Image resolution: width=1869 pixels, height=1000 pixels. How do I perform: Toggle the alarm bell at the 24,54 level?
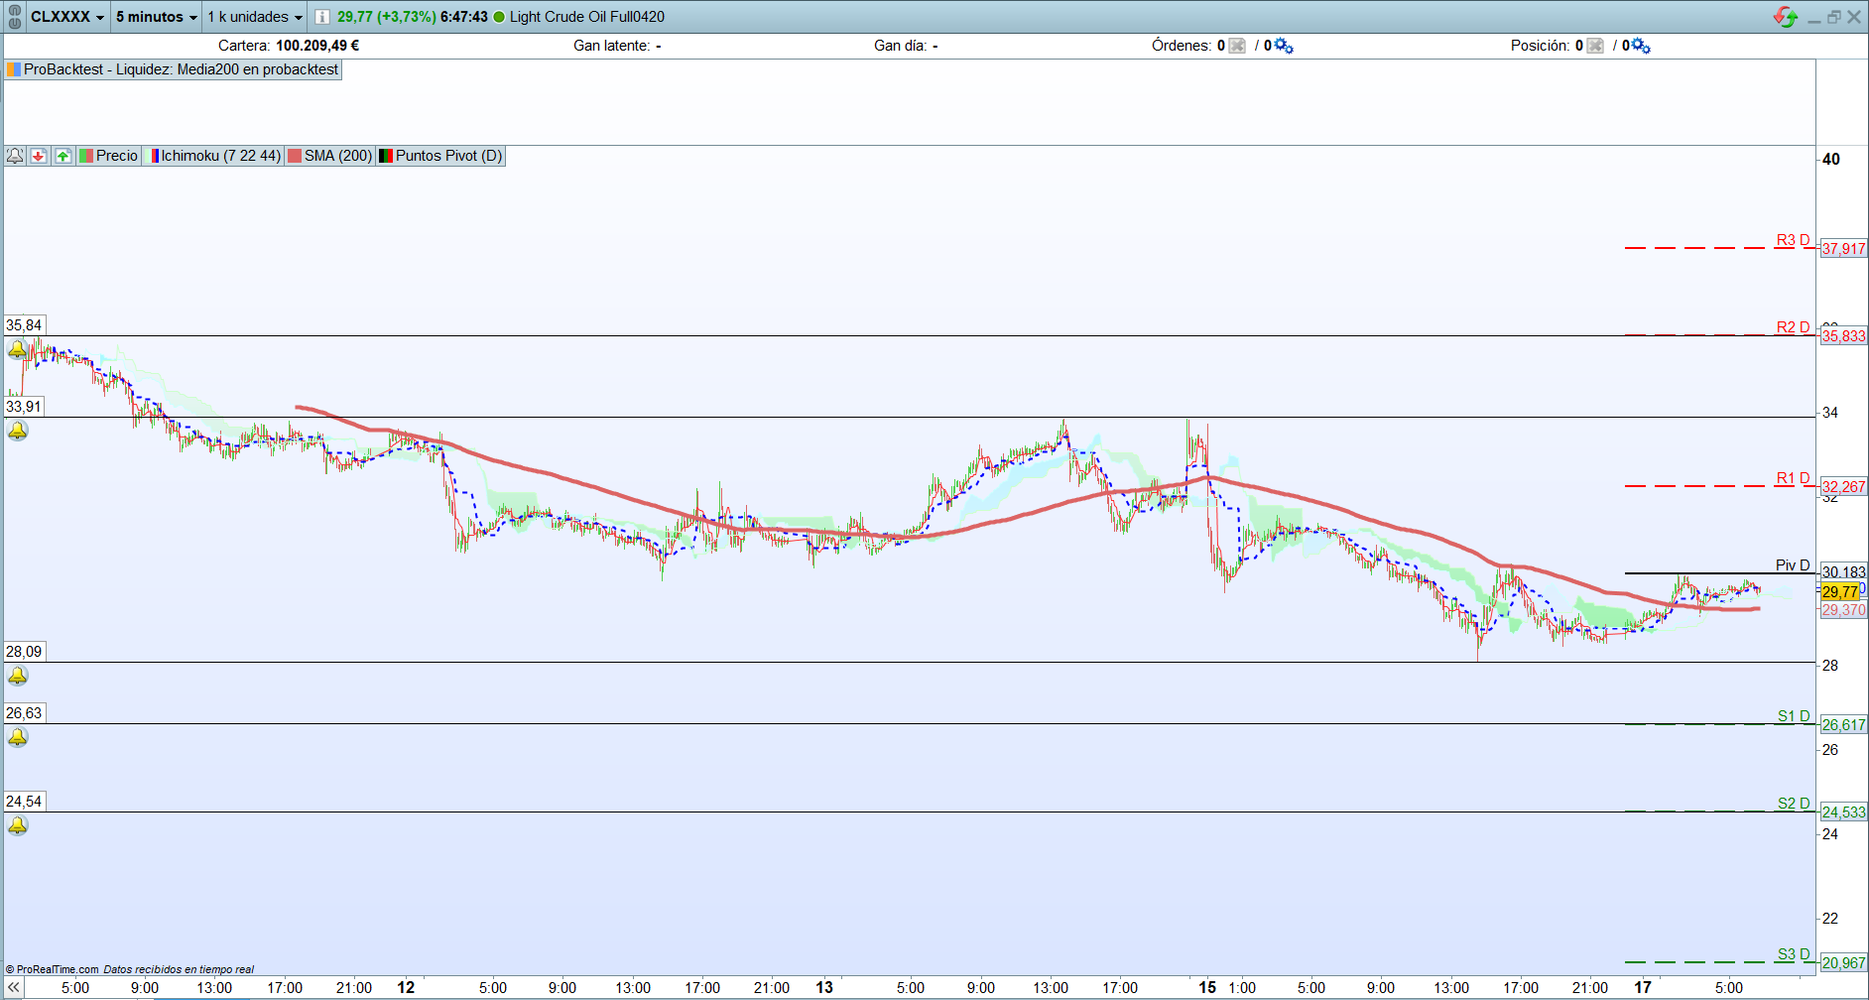click(17, 825)
